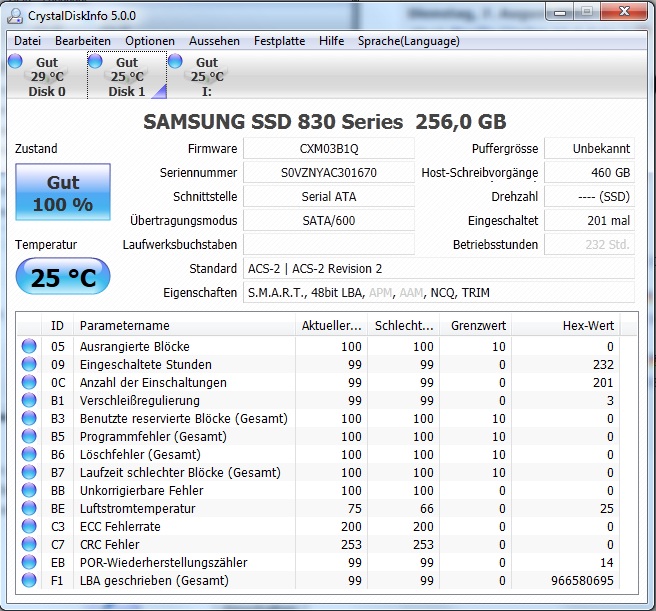
Task: Click the hex value 966580695
Action: (x=582, y=580)
